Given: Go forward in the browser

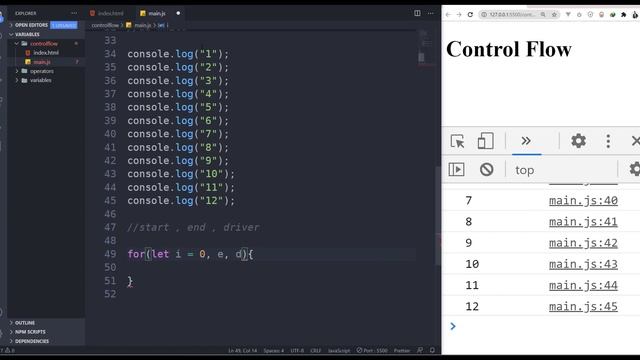Looking at the screenshot, I should pos(459,14).
